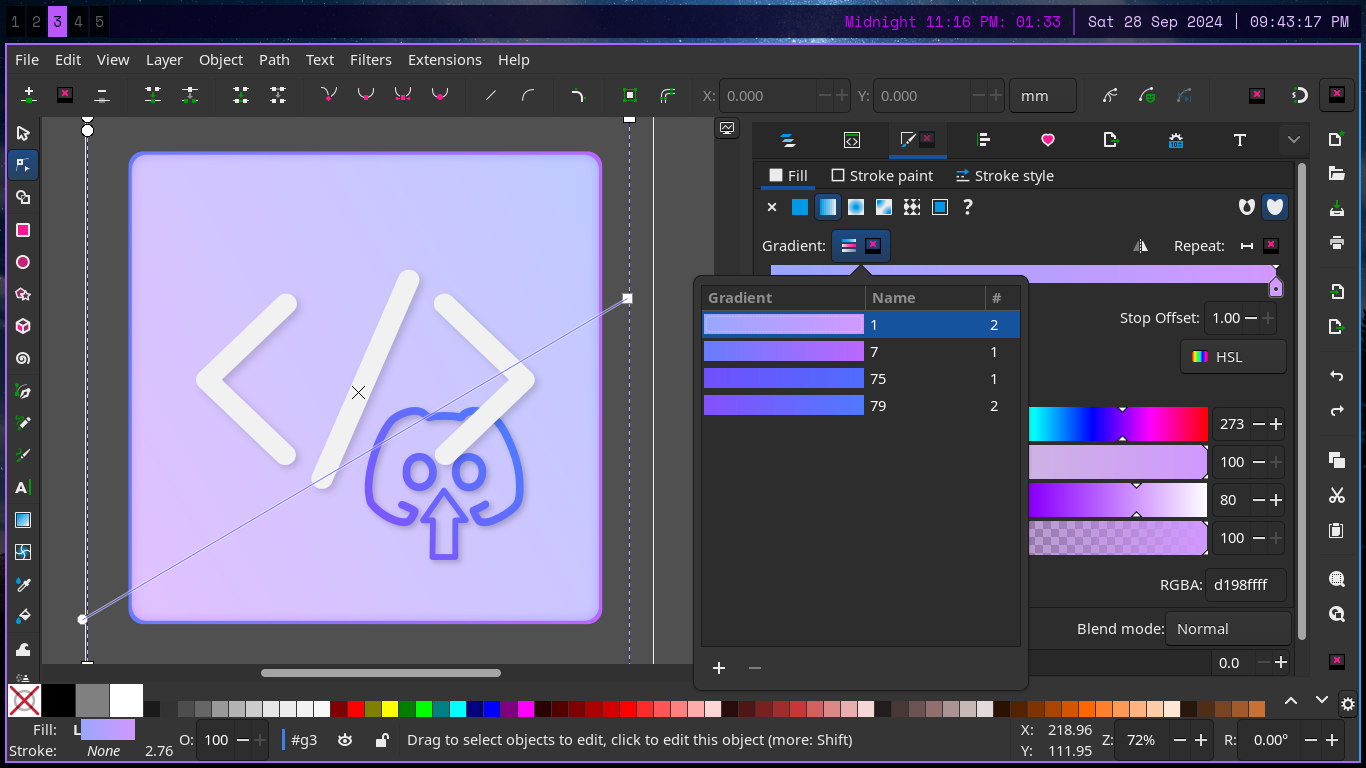
Task: Click the Undo icon in command bar
Action: click(1337, 376)
